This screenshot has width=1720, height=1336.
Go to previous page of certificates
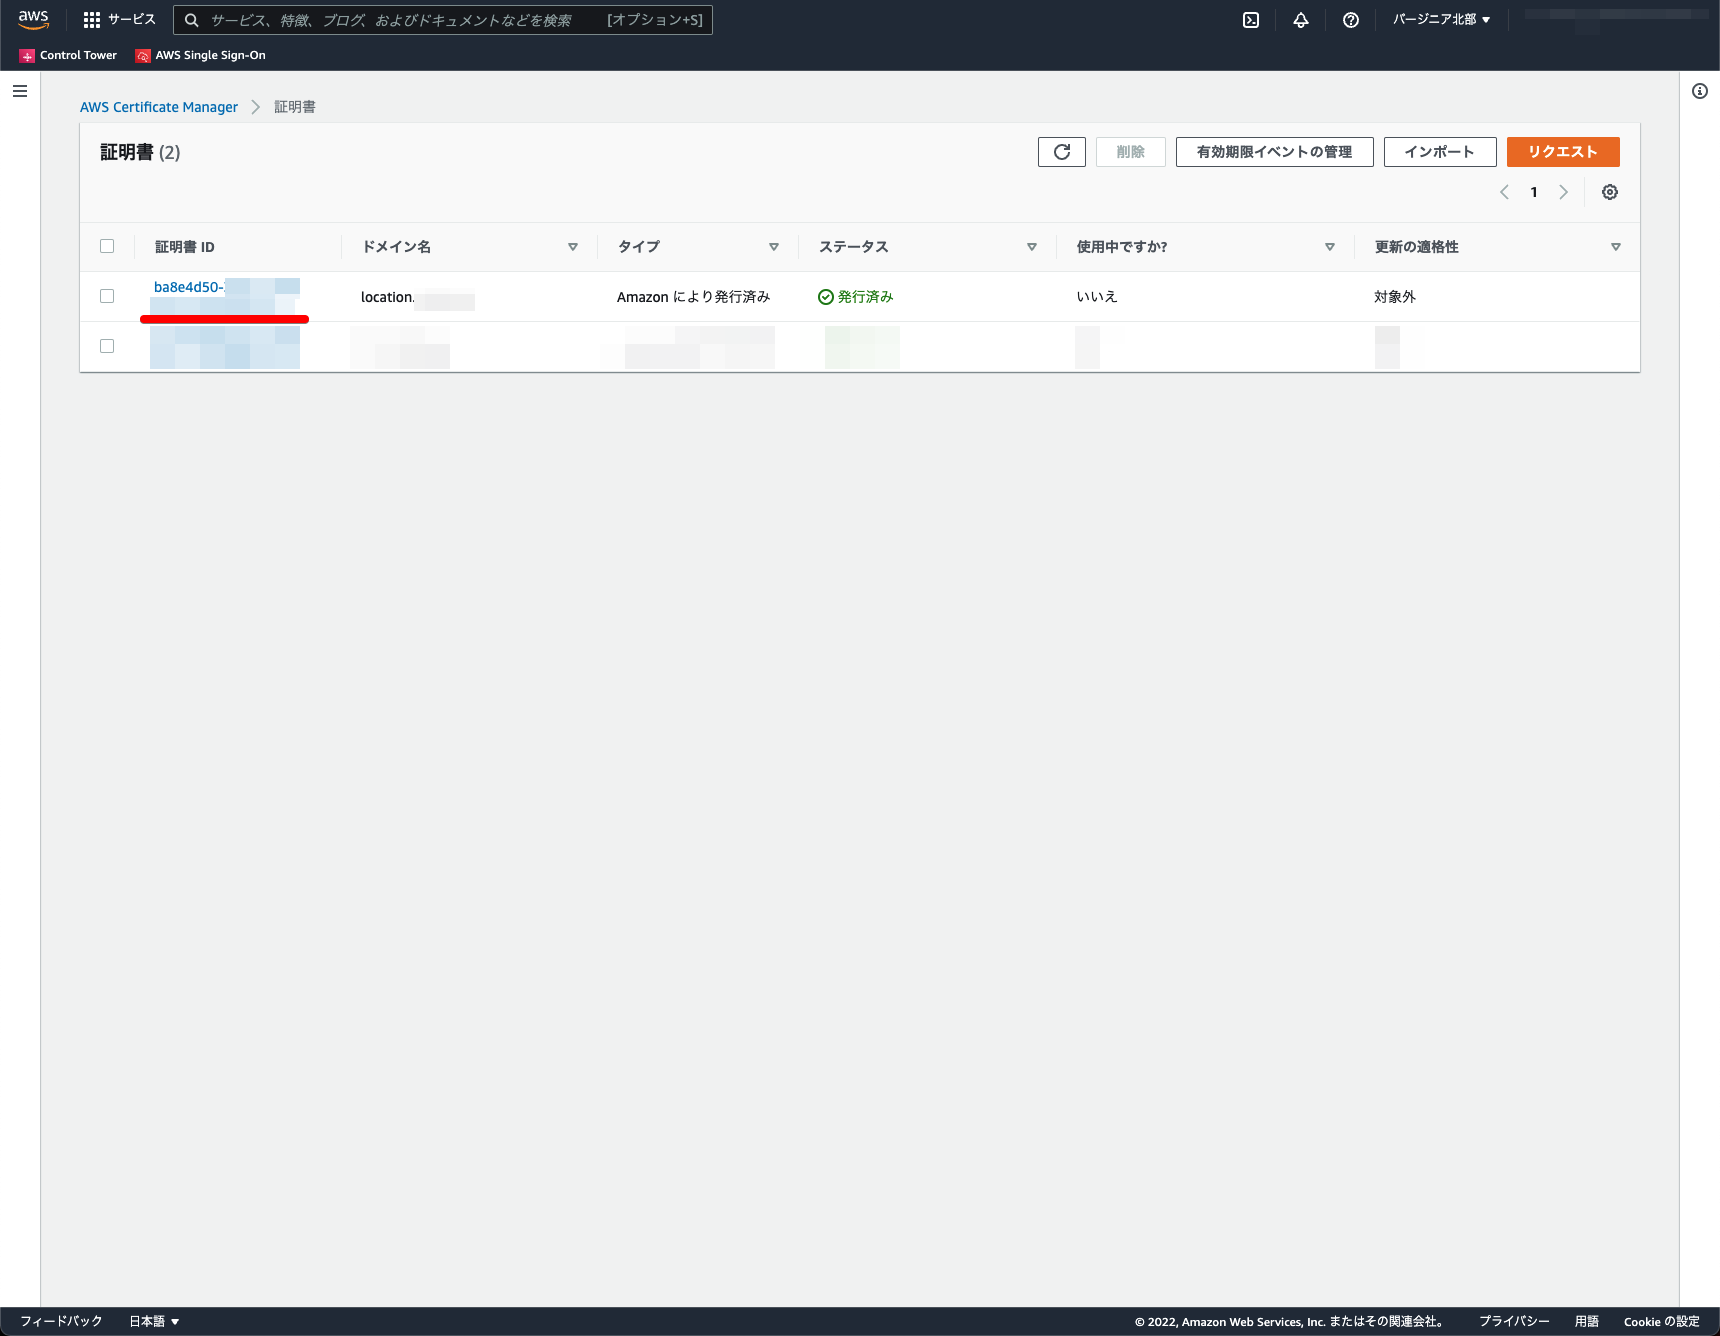pyautogui.click(x=1504, y=192)
